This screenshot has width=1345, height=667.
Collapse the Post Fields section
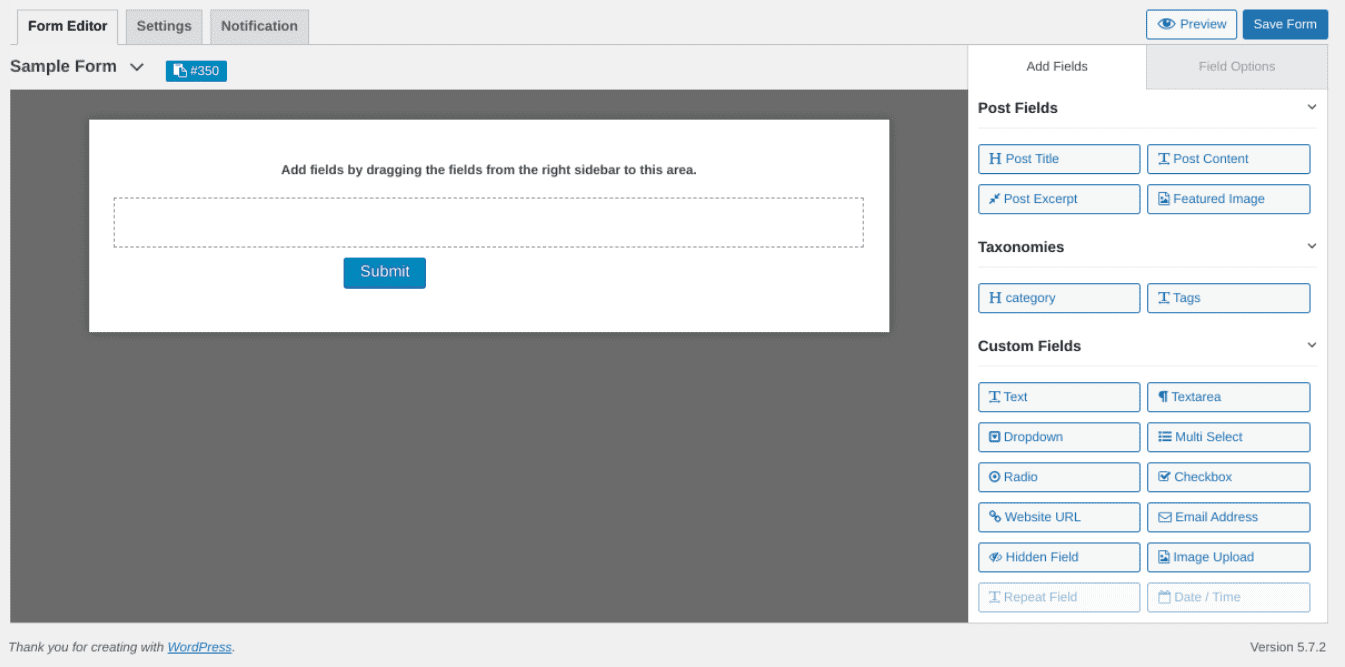[x=1311, y=107]
